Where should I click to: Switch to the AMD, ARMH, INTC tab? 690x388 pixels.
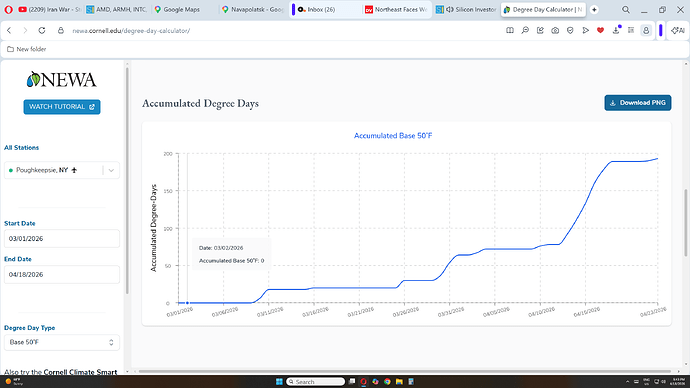click(116, 9)
